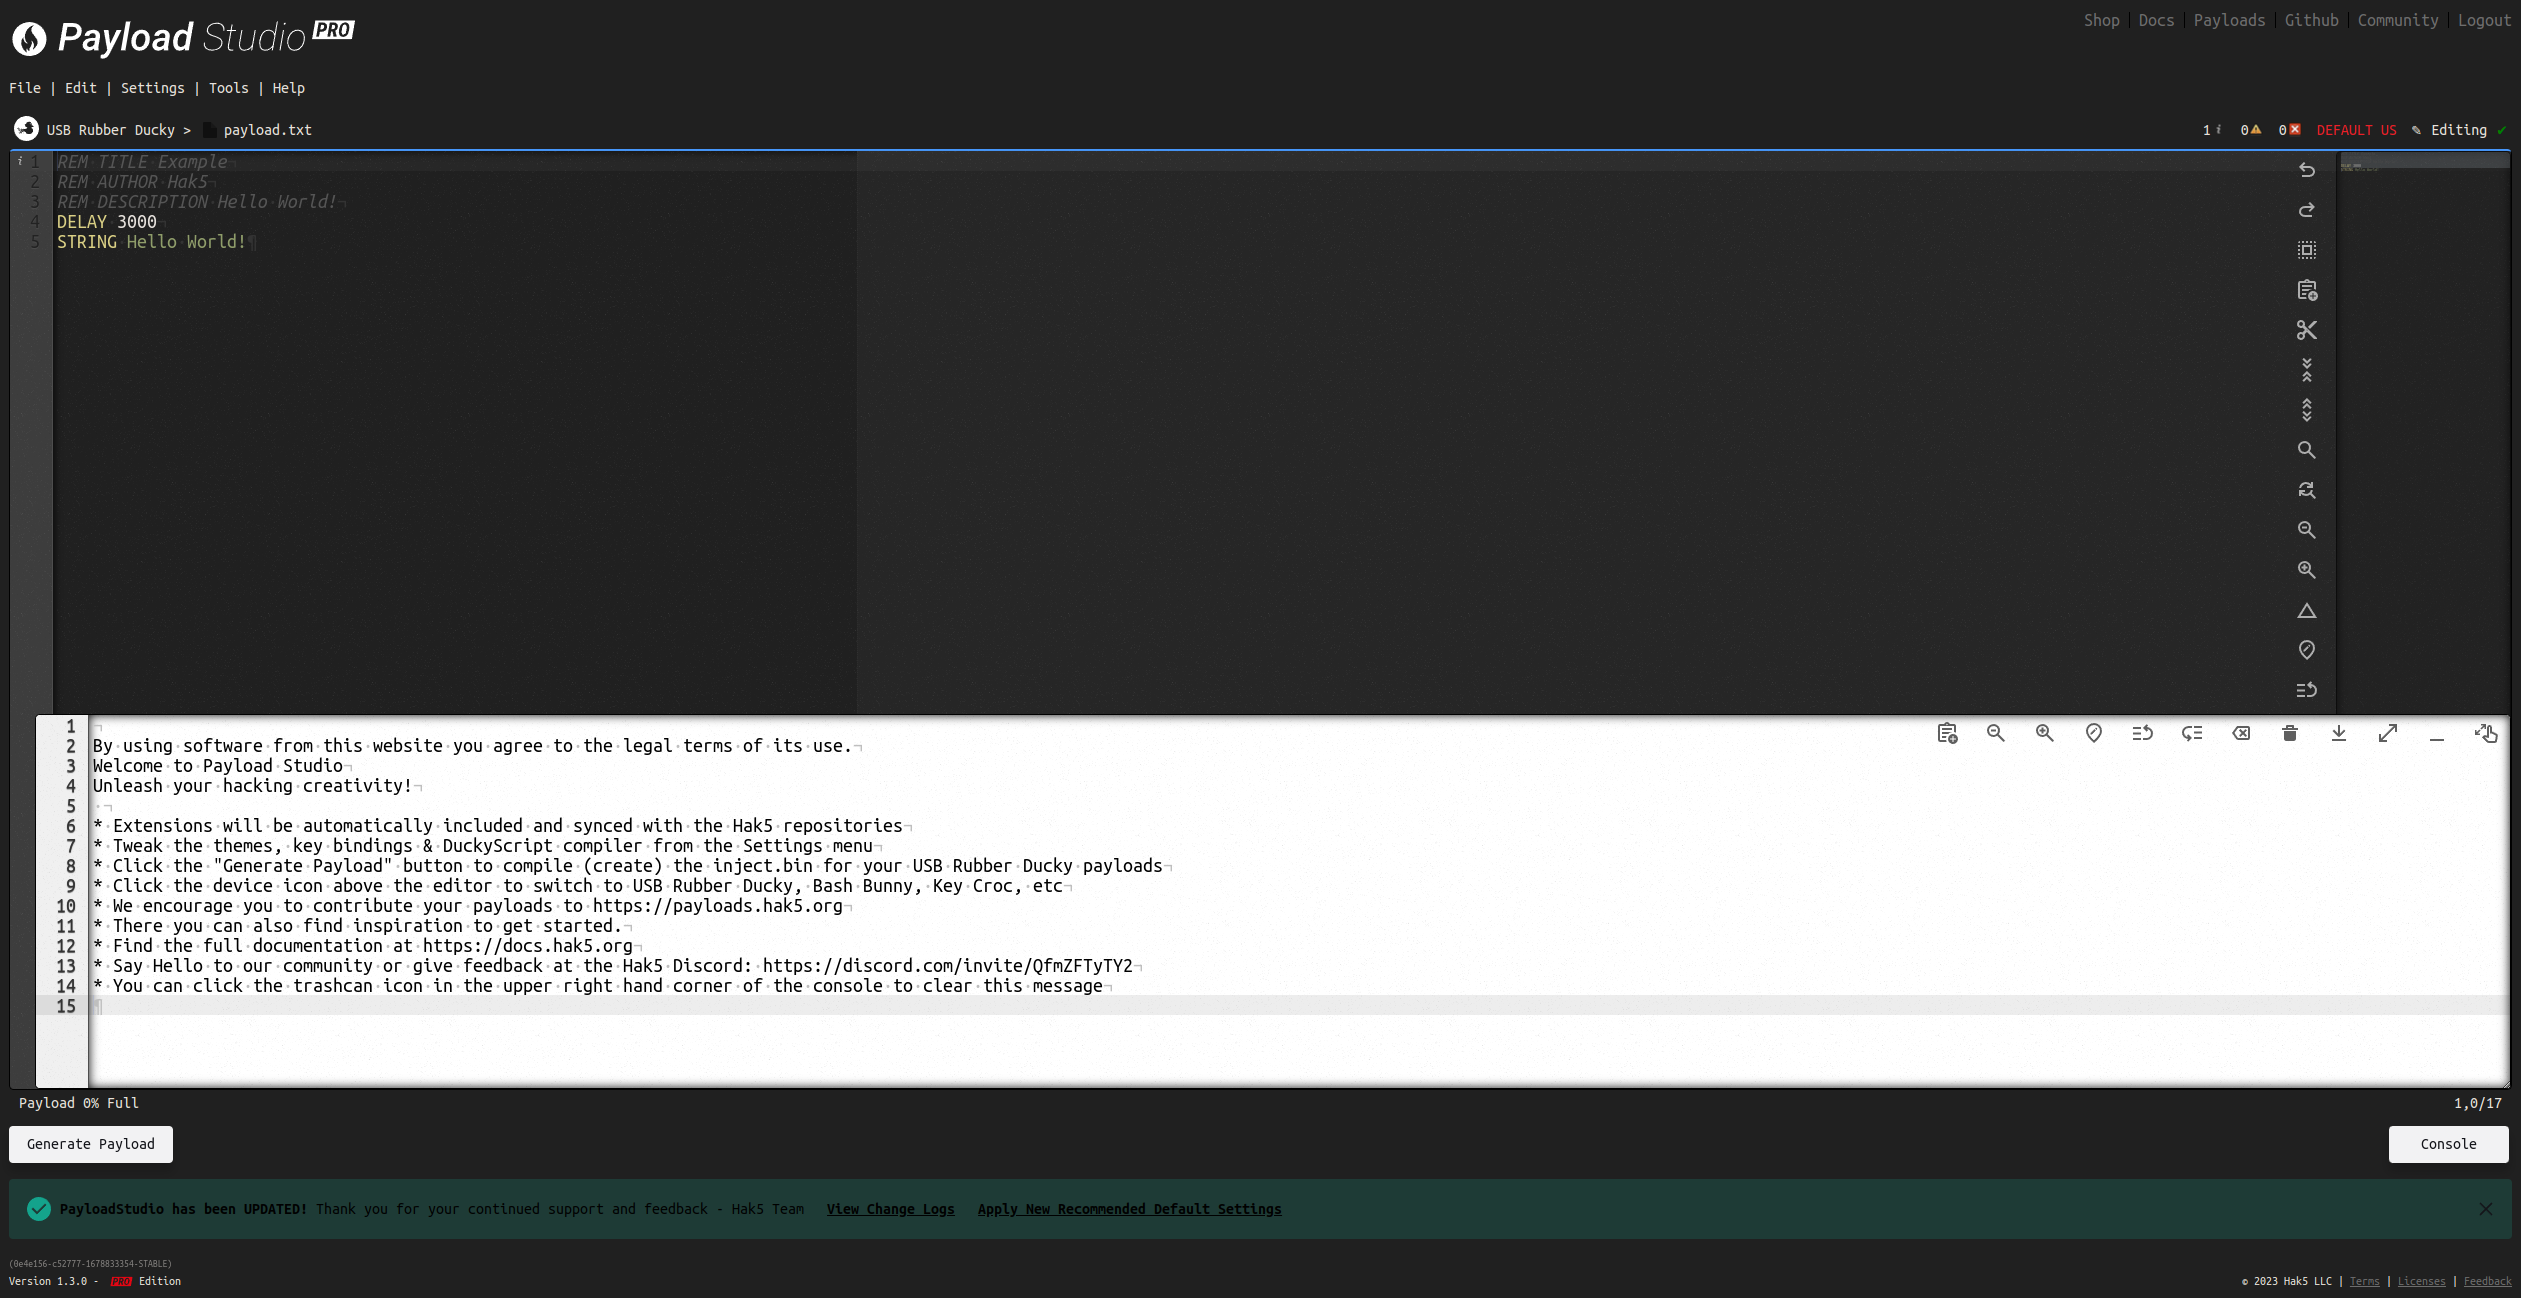Zoom in the editor font
Viewport: 2521px width, 1298px height.
(2306, 570)
